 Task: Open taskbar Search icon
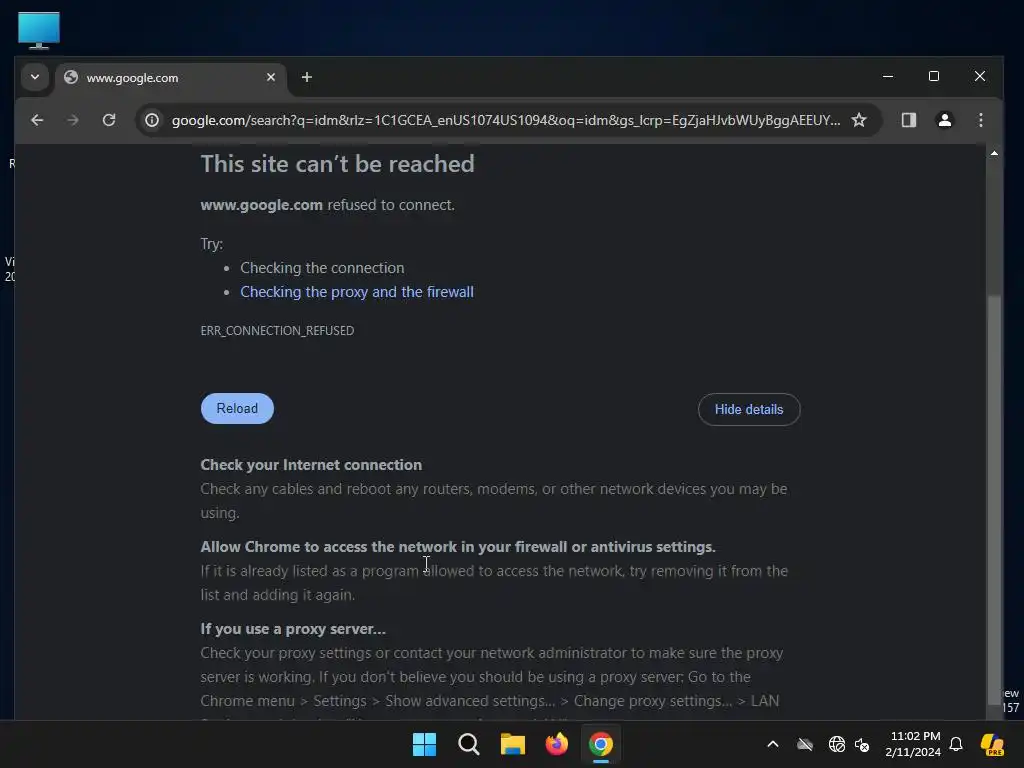click(468, 744)
